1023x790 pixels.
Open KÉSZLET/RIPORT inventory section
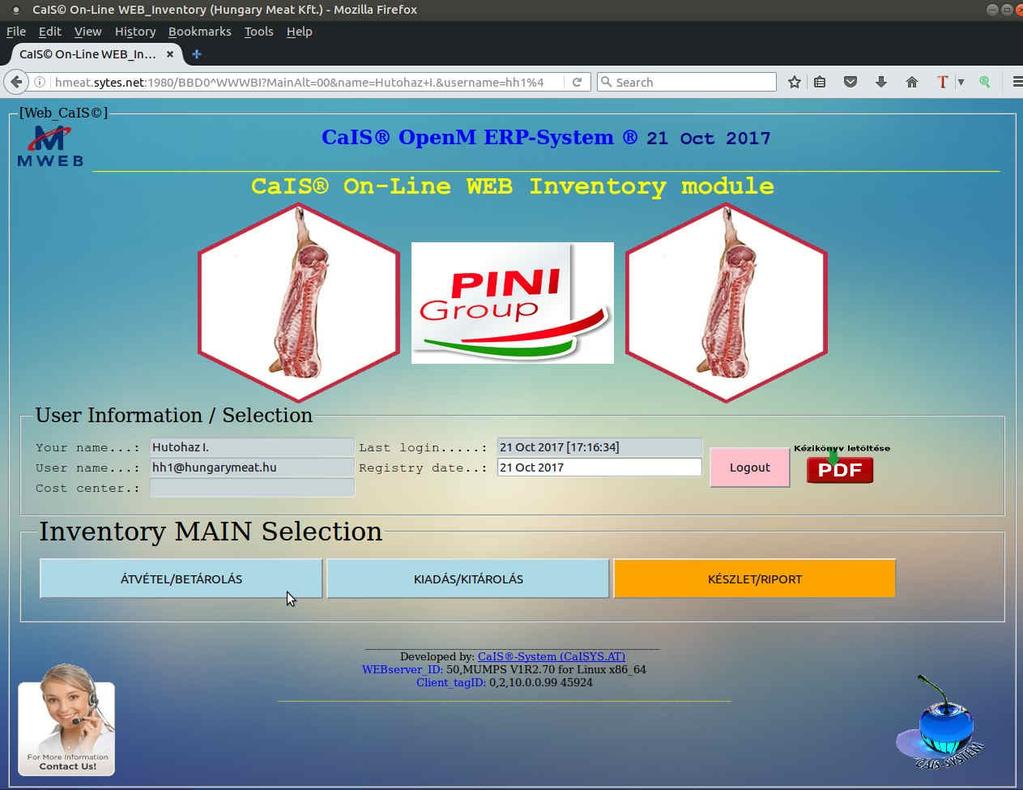(x=755, y=579)
